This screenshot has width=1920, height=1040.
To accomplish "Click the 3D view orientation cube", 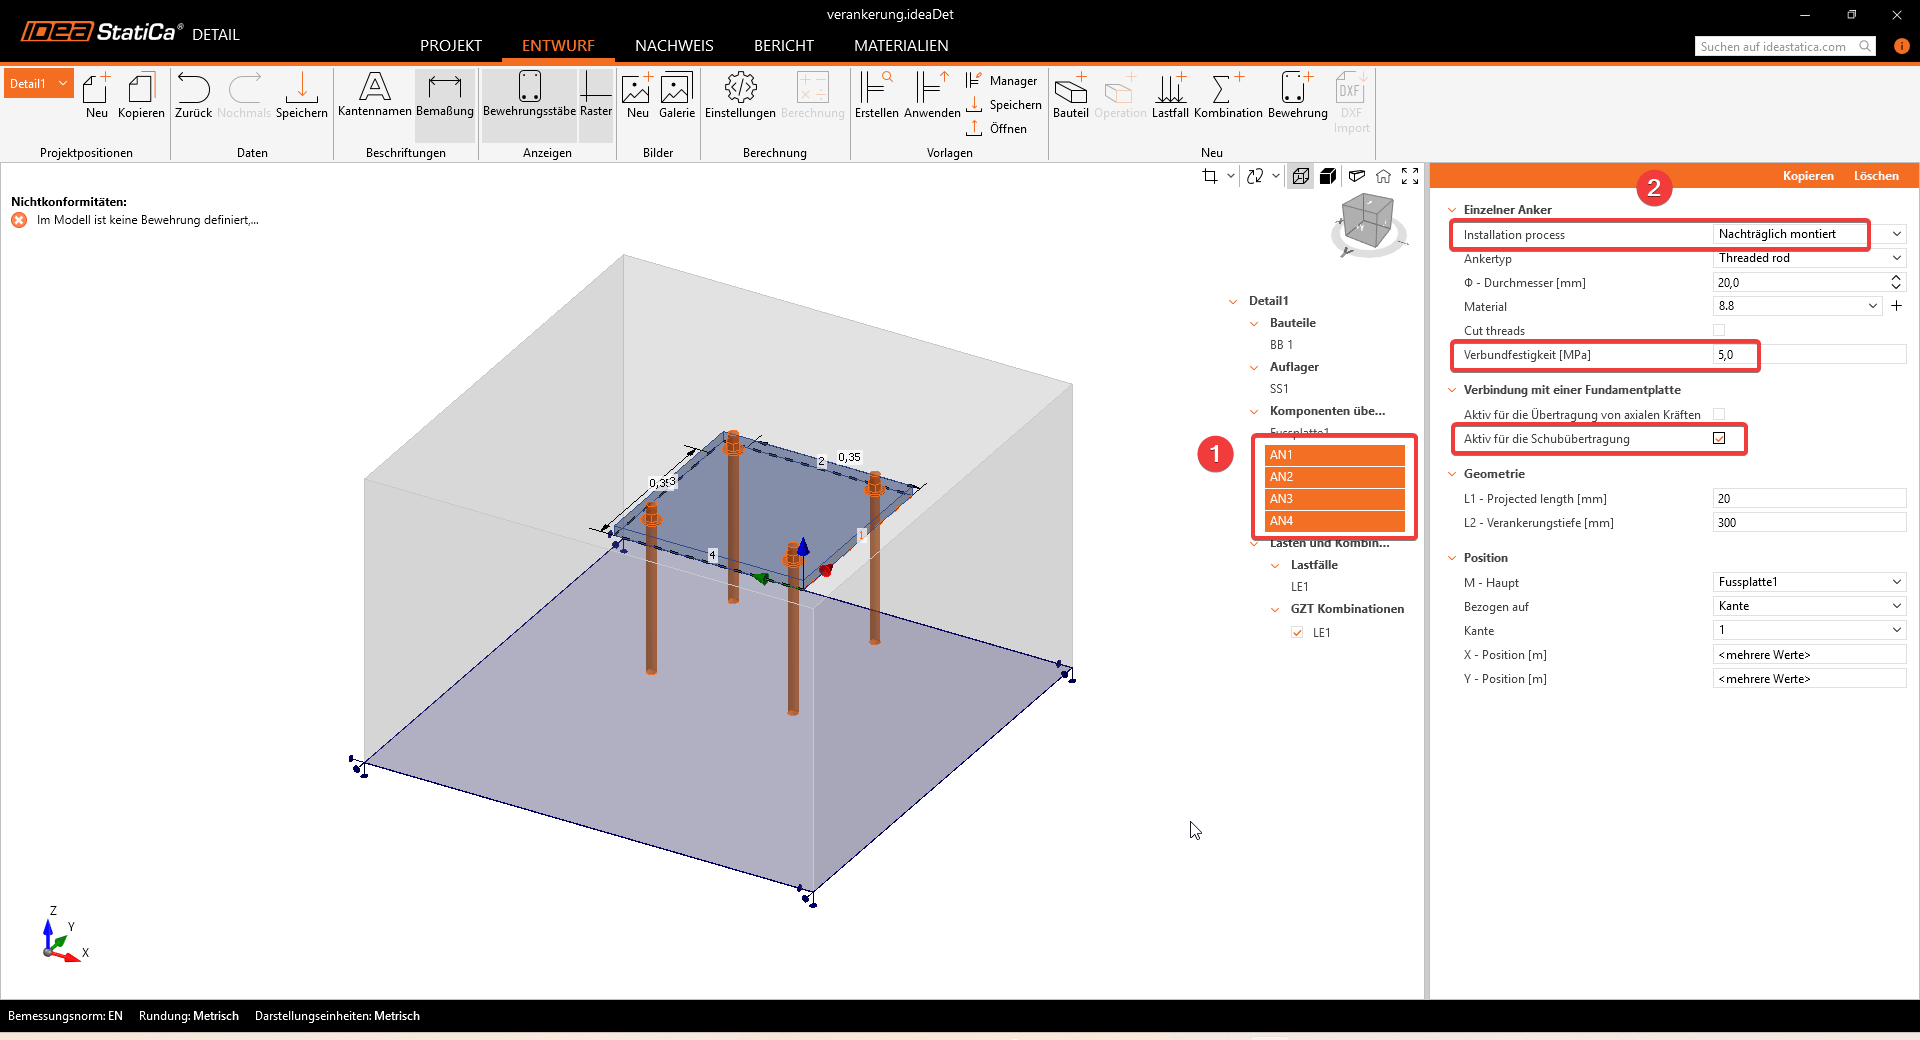I will (x=1367, y=220).
